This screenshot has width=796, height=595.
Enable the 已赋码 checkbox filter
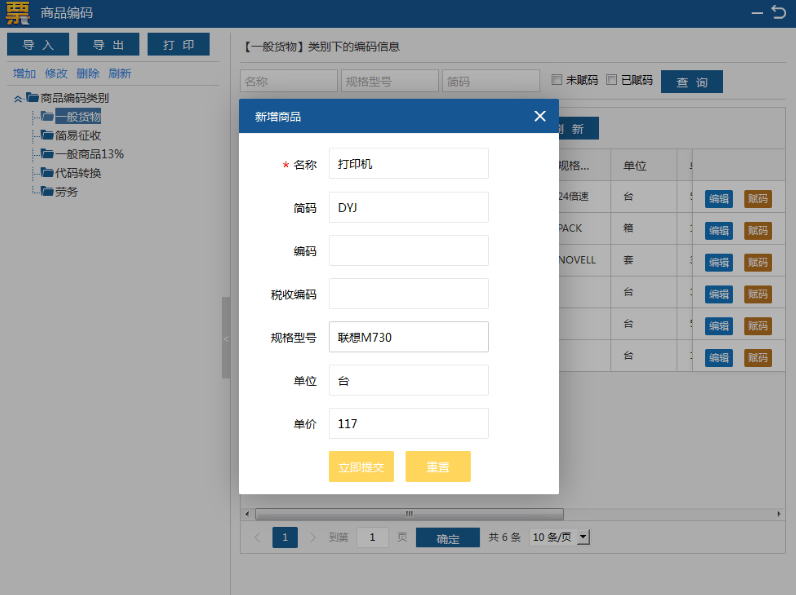pos(612,80)
